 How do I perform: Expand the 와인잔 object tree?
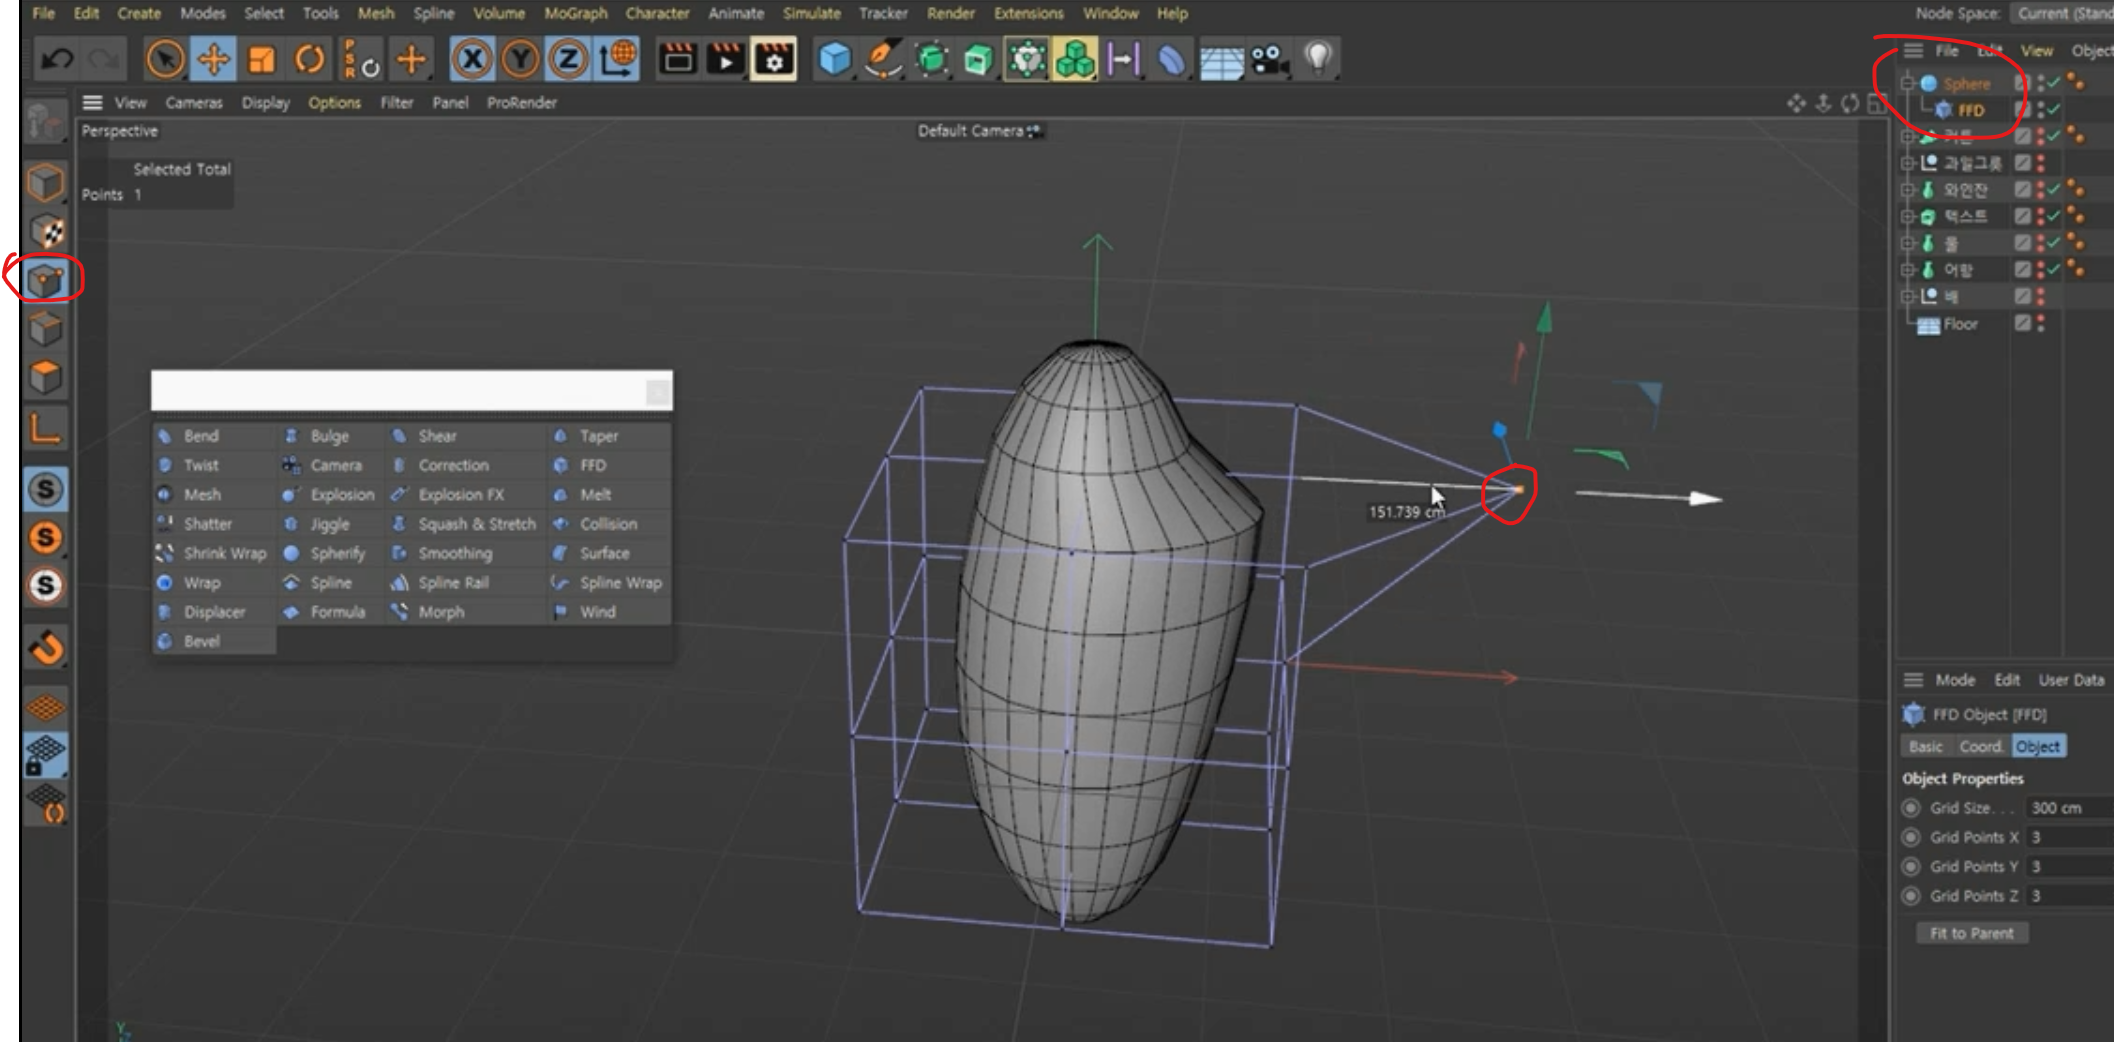(1907, 190)
